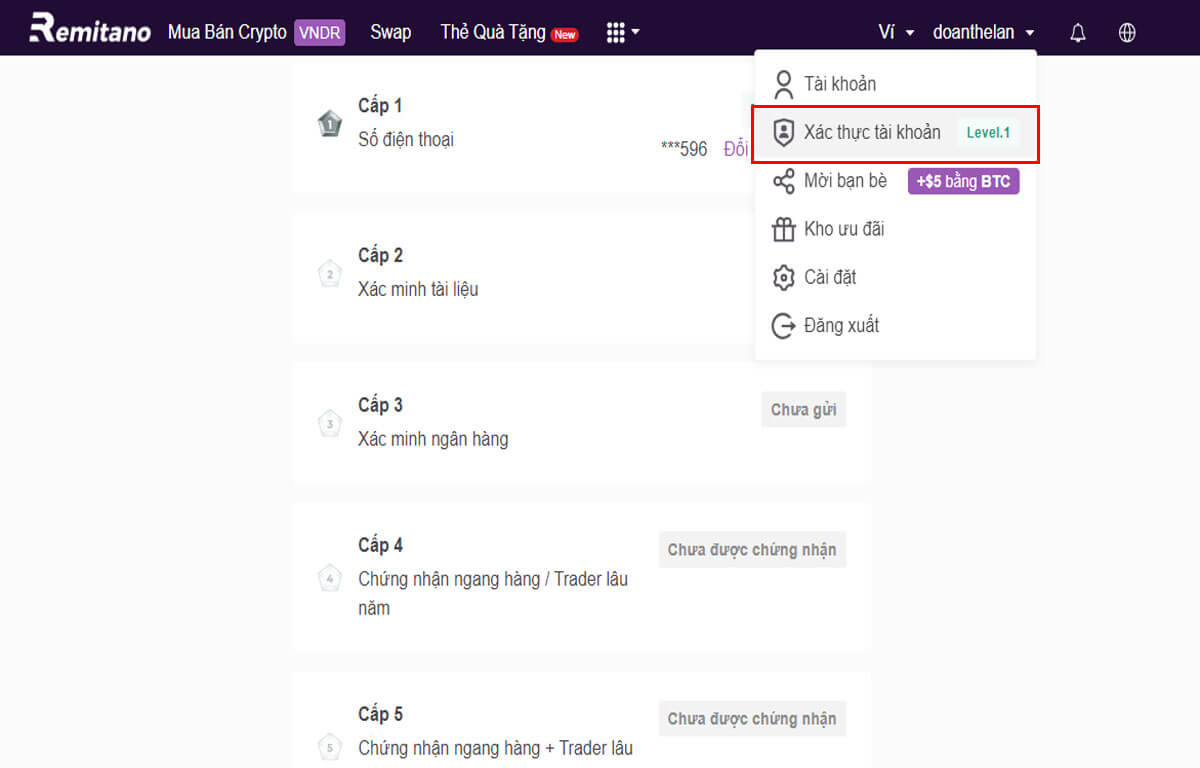Click the Đổi link next to the phone number
The width and height of the screenshot is (1200, 768).
pos(734,148)
